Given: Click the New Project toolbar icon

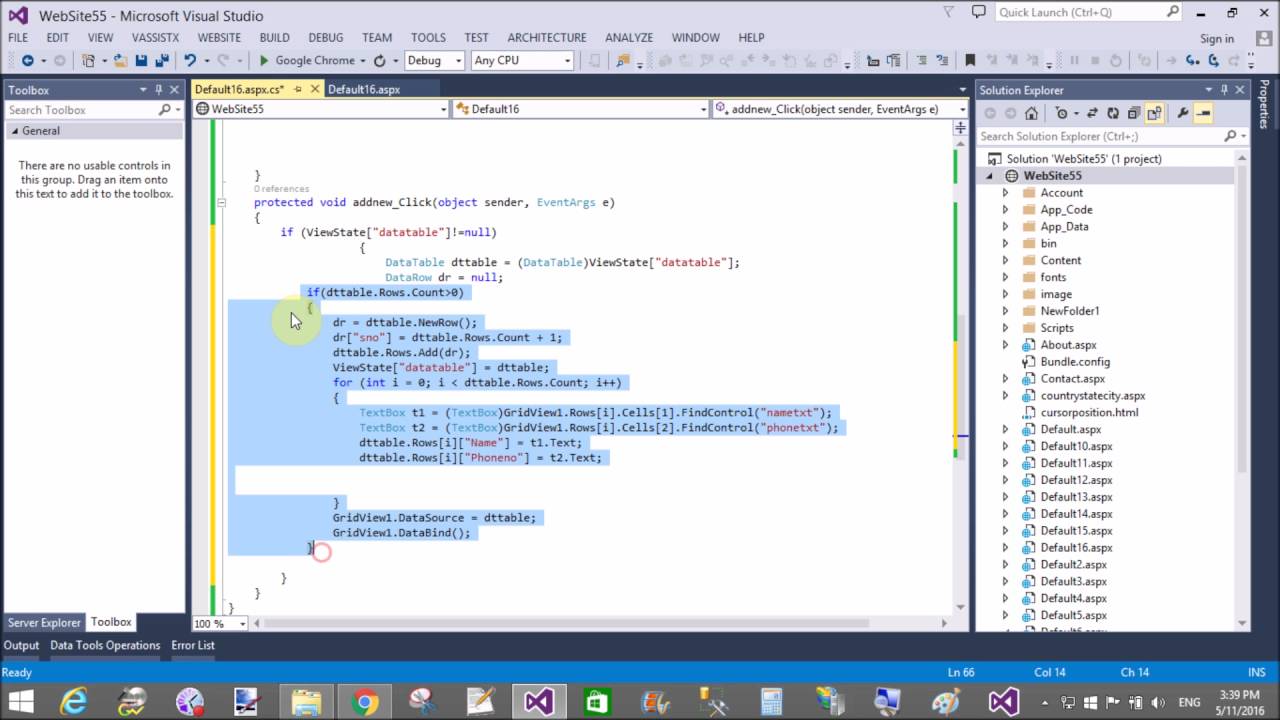Looking at the screenshot, I should 89,60.
